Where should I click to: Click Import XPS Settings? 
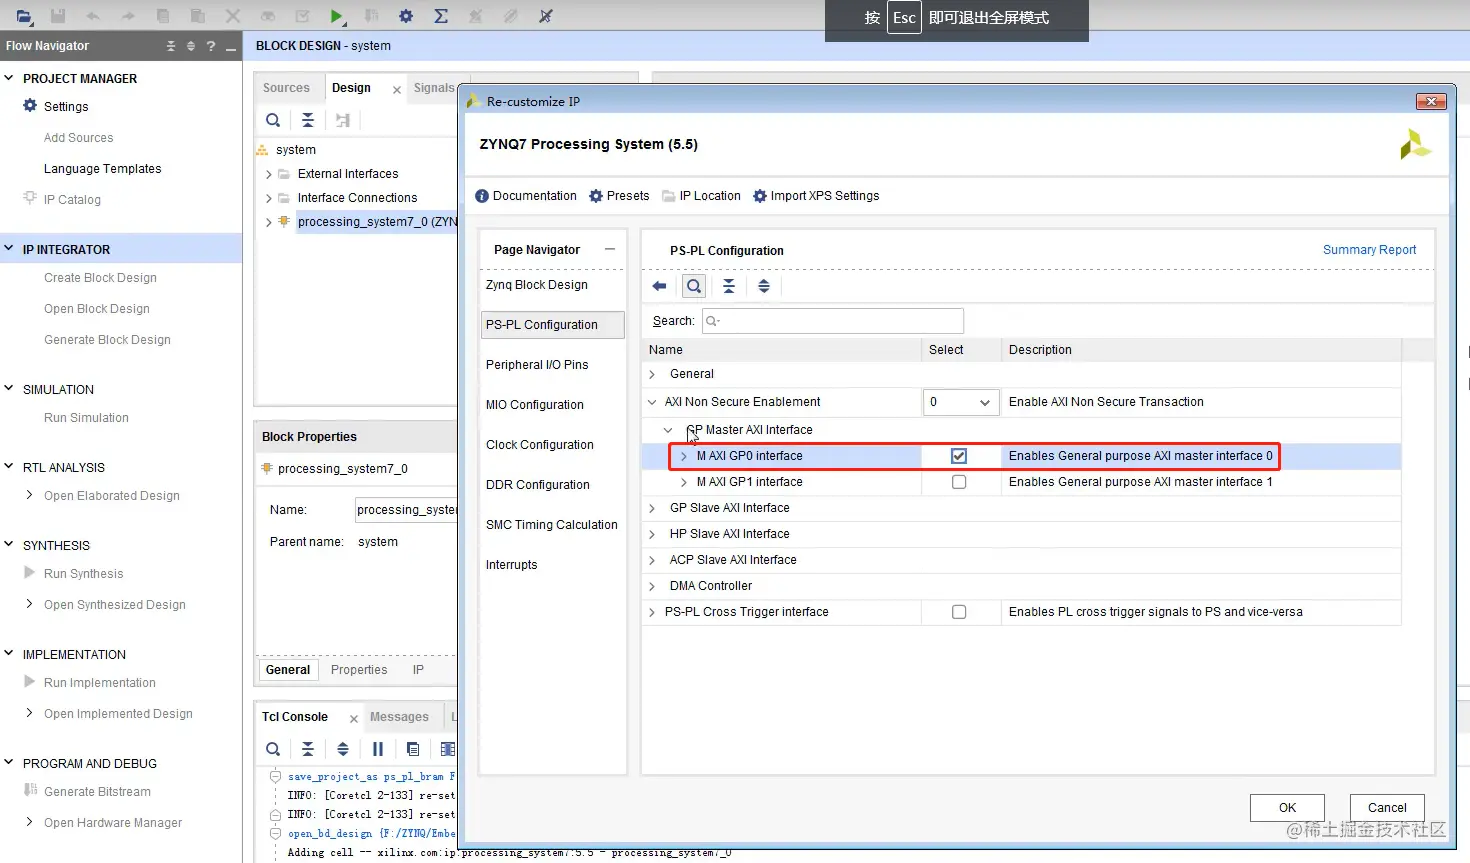click(816, 196)
